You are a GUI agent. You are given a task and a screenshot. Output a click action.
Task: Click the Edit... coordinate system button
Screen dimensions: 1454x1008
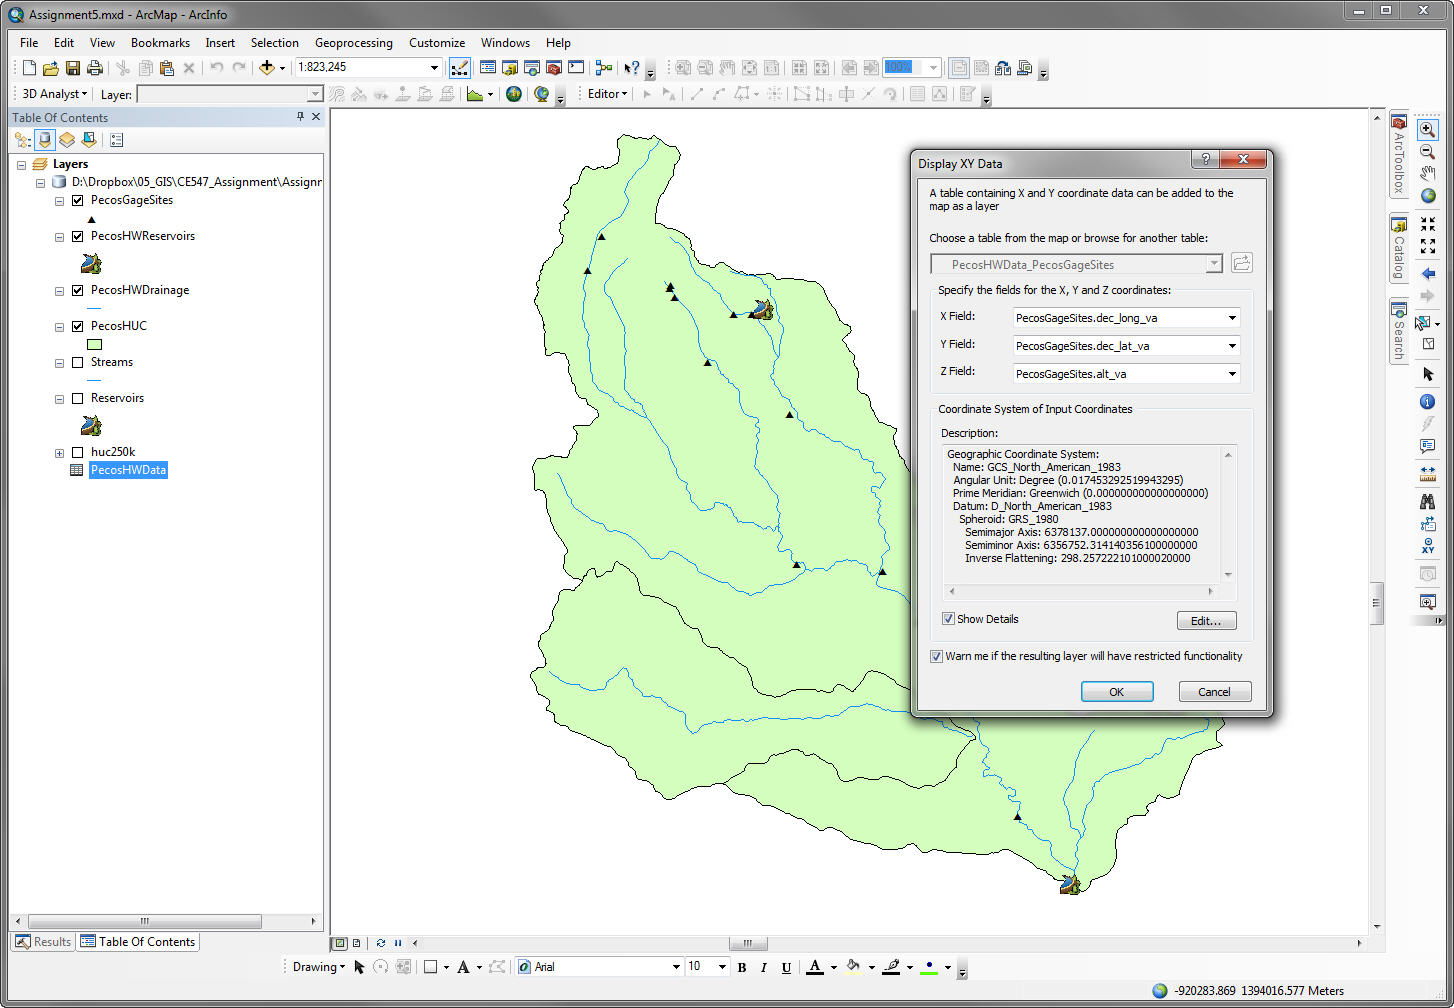click(1206, 621)
